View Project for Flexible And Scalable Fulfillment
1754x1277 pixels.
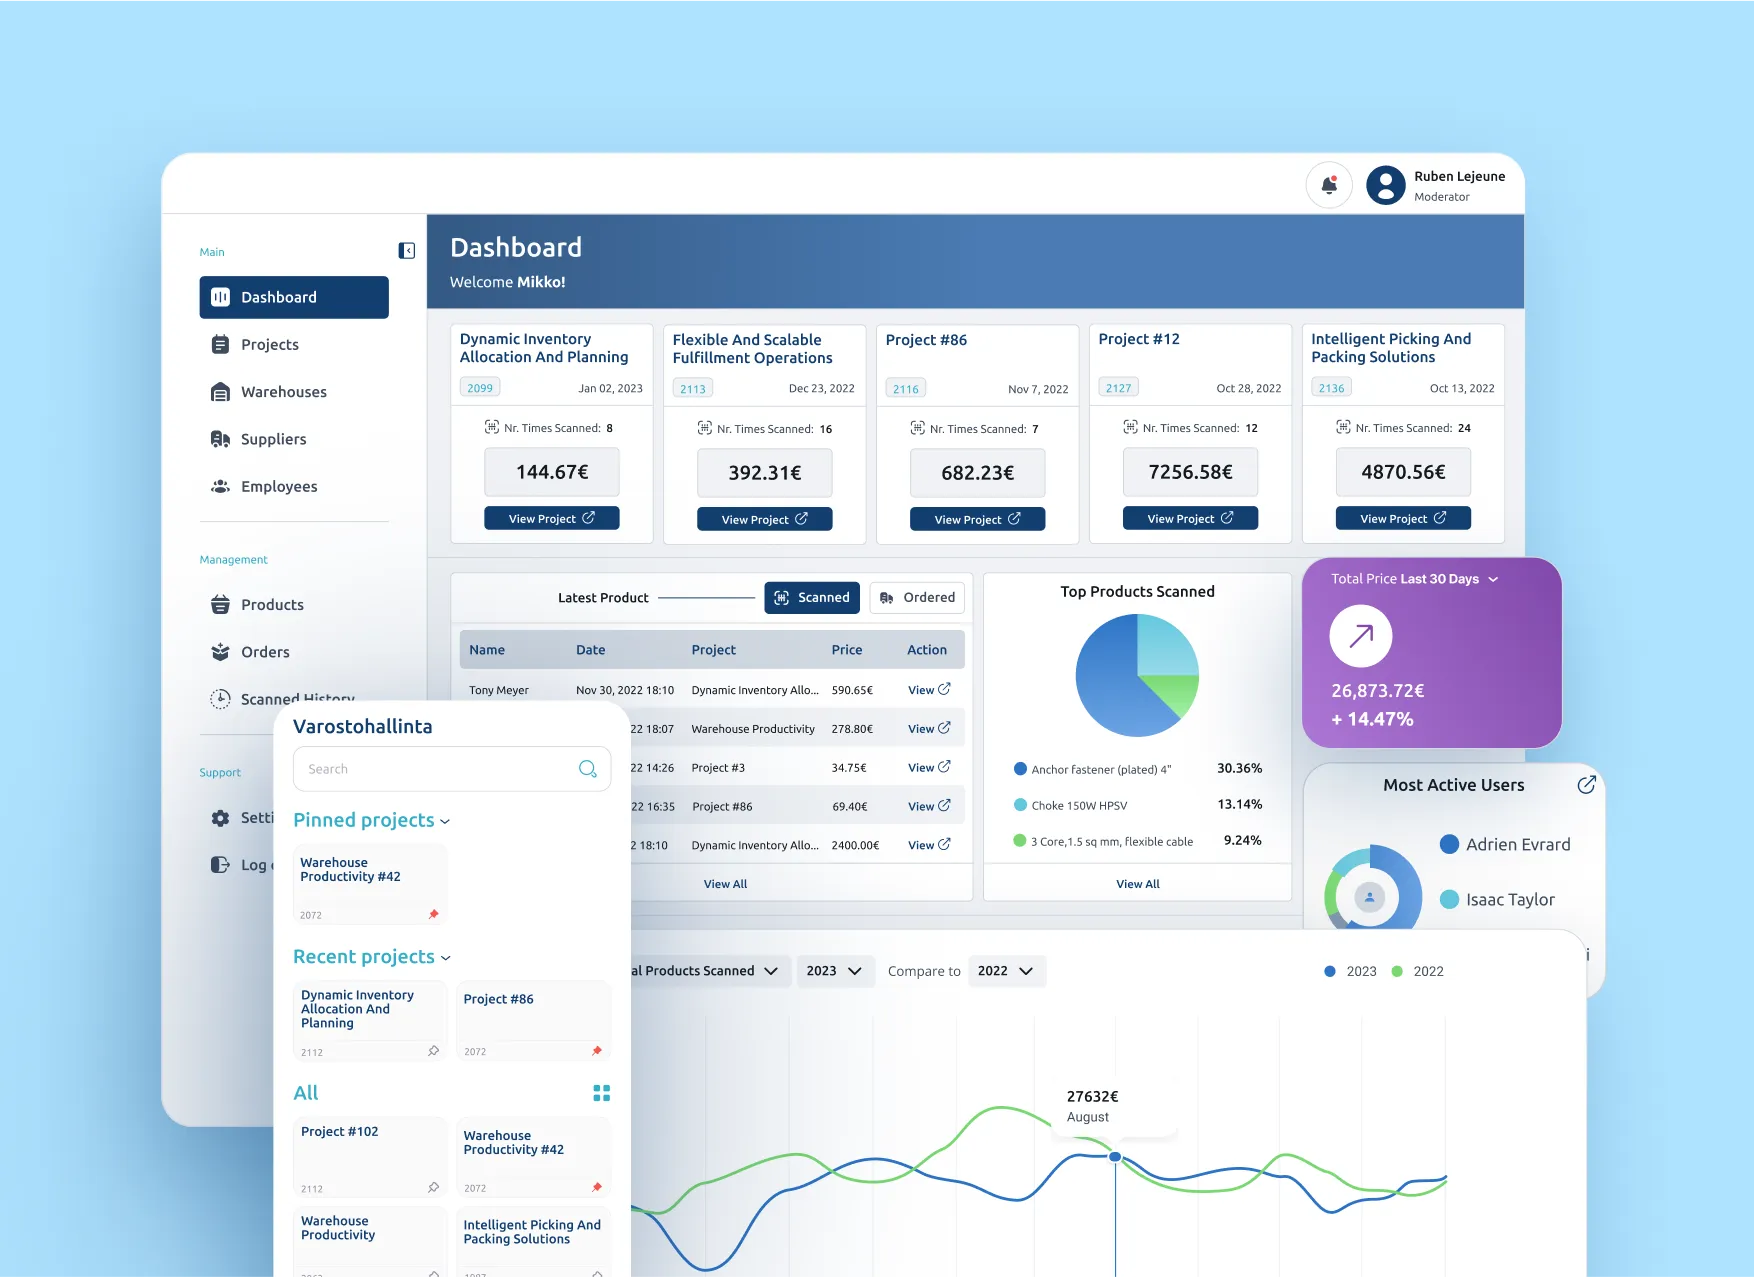765,519
